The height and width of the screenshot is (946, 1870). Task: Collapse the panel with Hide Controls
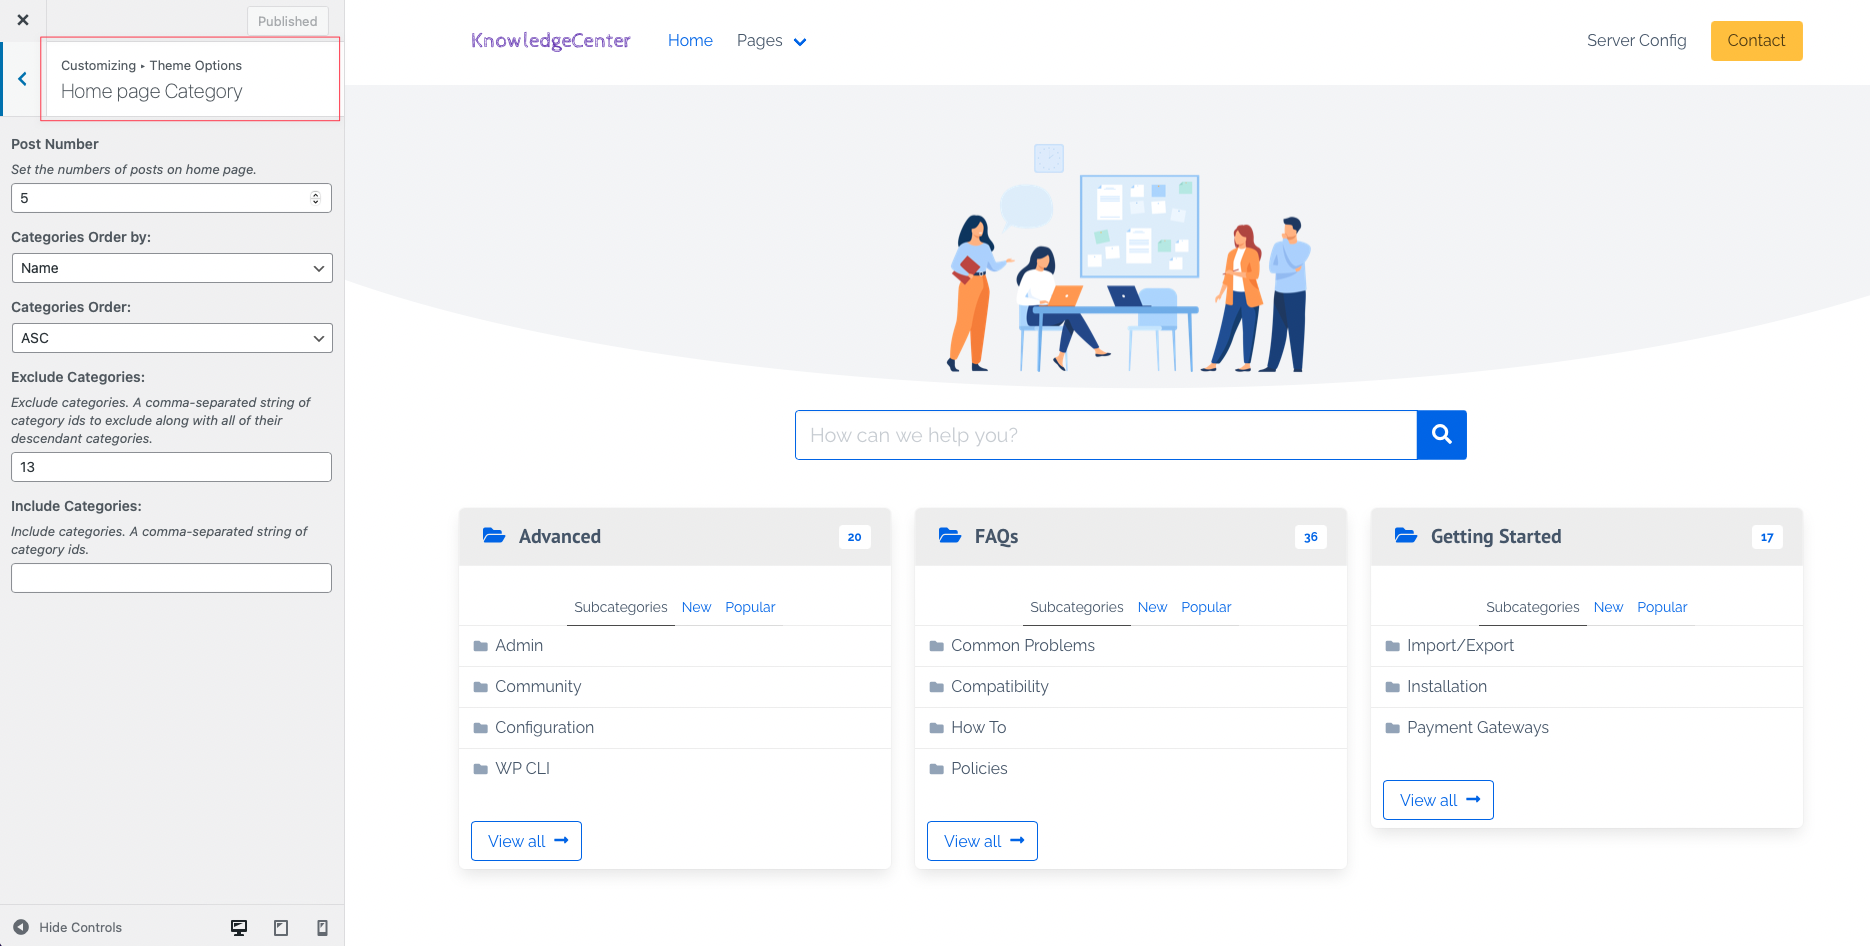pos(68,928)
